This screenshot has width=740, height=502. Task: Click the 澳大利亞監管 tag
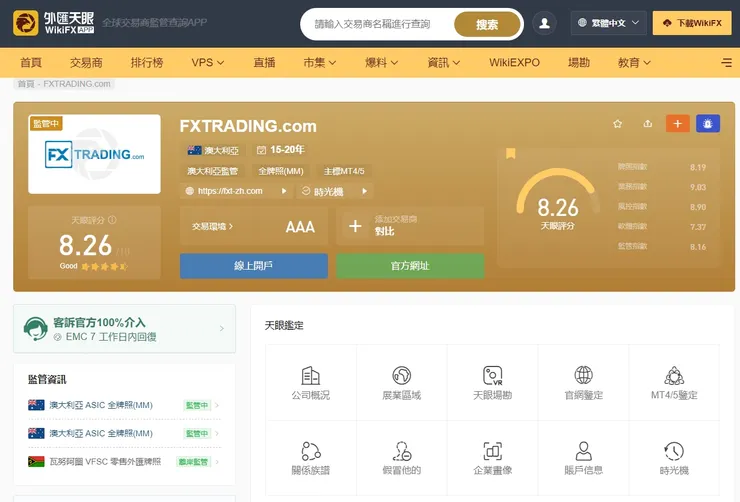[212, 171]
